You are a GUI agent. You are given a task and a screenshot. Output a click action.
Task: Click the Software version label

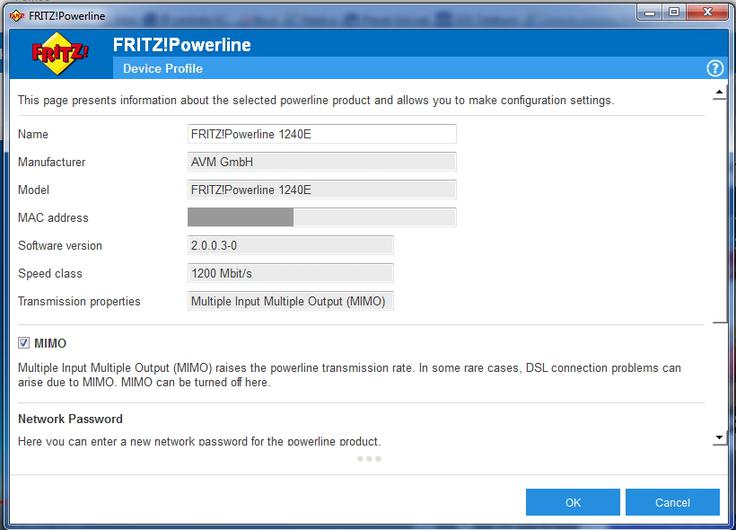click(60, 246)
